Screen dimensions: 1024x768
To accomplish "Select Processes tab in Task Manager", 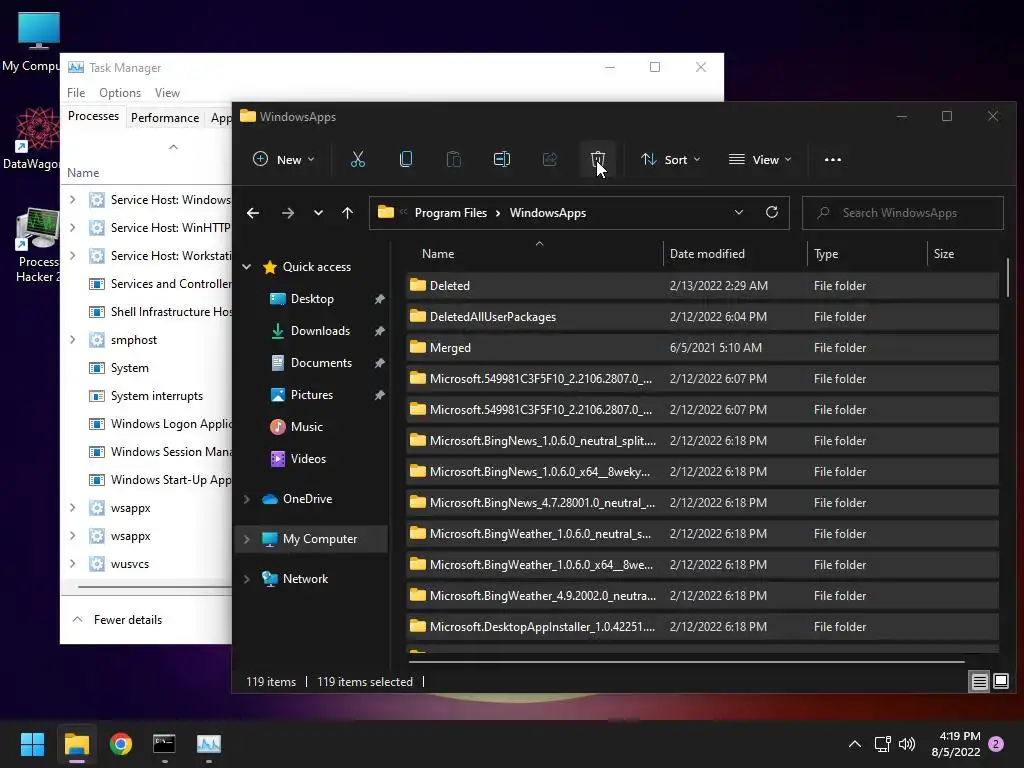I will (x=93, y=116).
